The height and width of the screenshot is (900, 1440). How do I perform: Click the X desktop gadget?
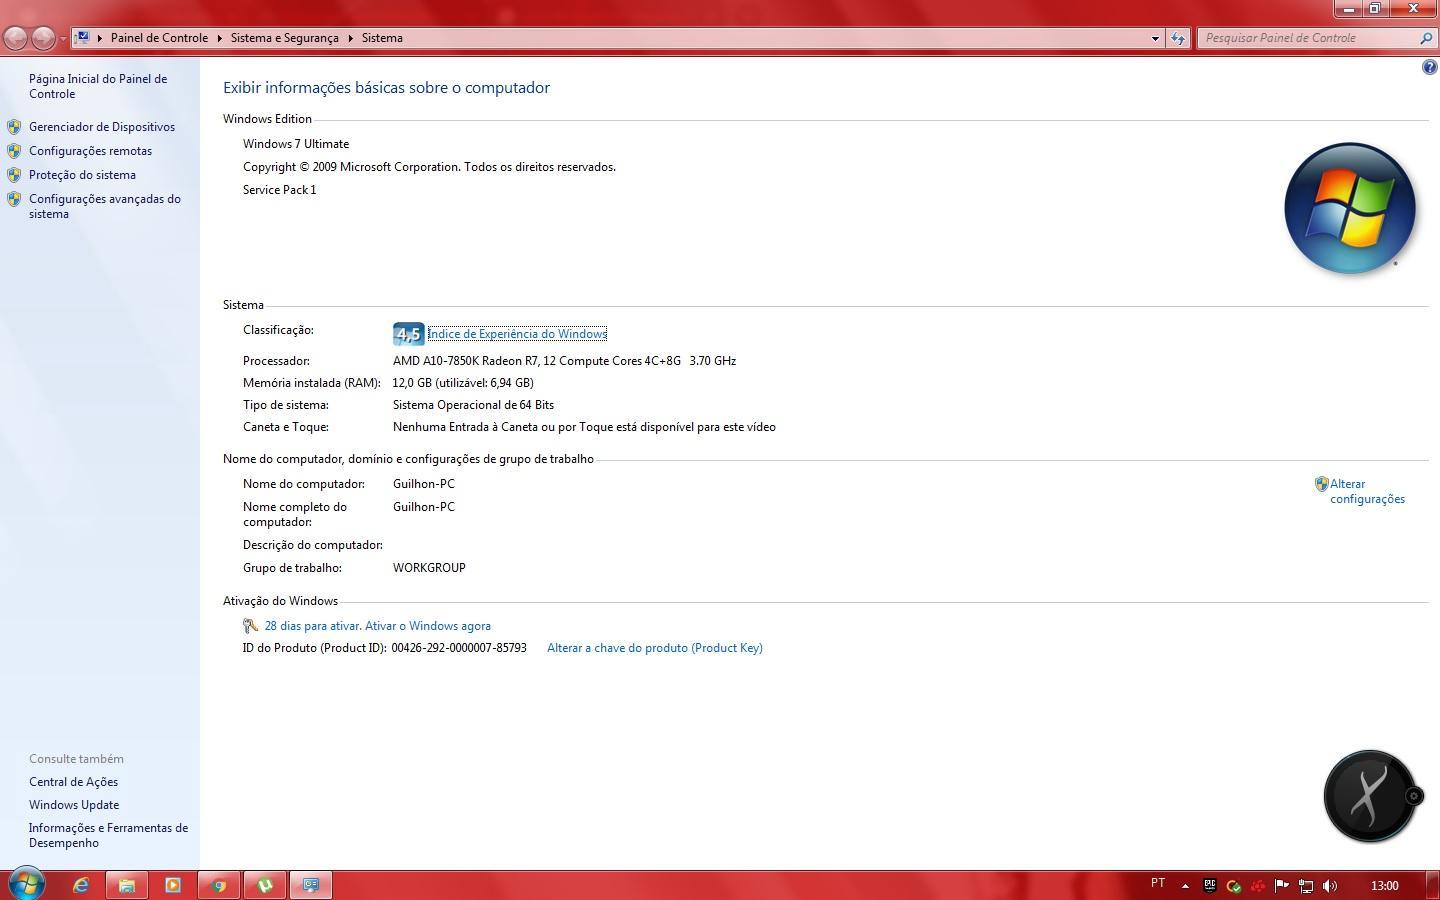(1369, 796)
